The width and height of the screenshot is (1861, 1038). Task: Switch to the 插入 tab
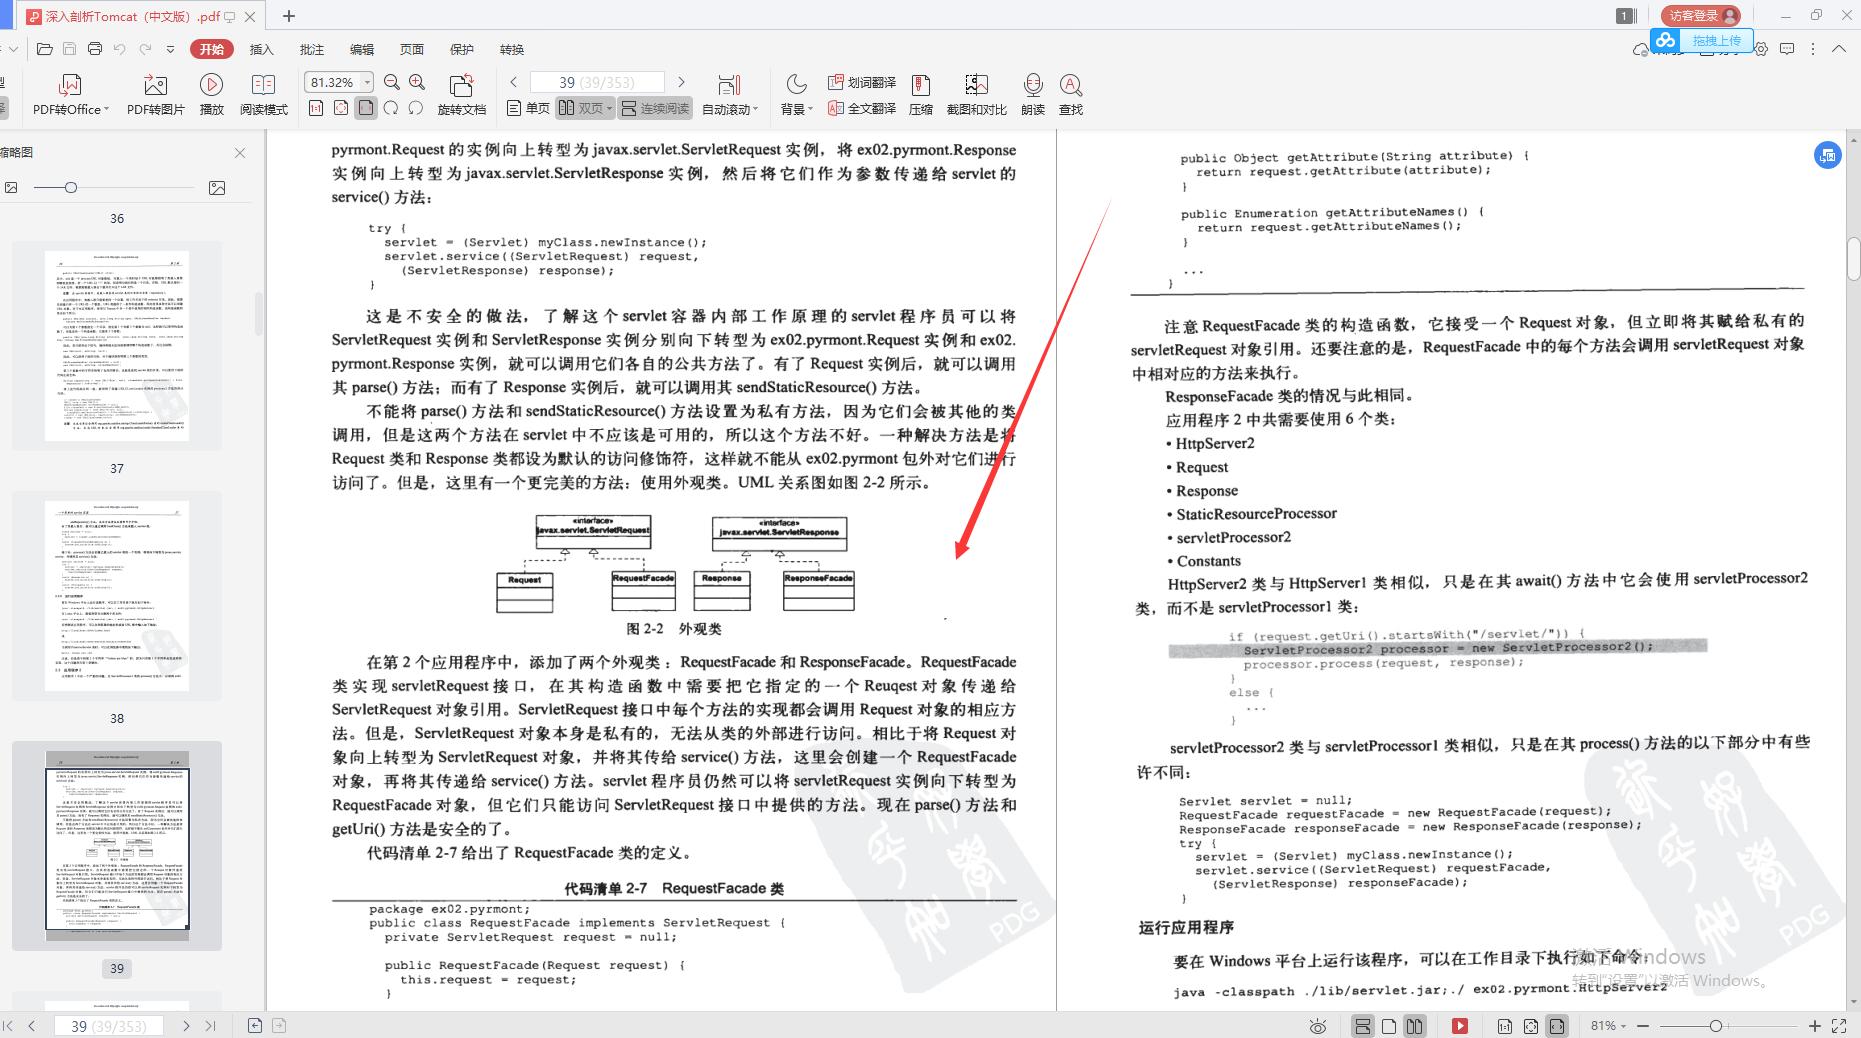[261, 49]
